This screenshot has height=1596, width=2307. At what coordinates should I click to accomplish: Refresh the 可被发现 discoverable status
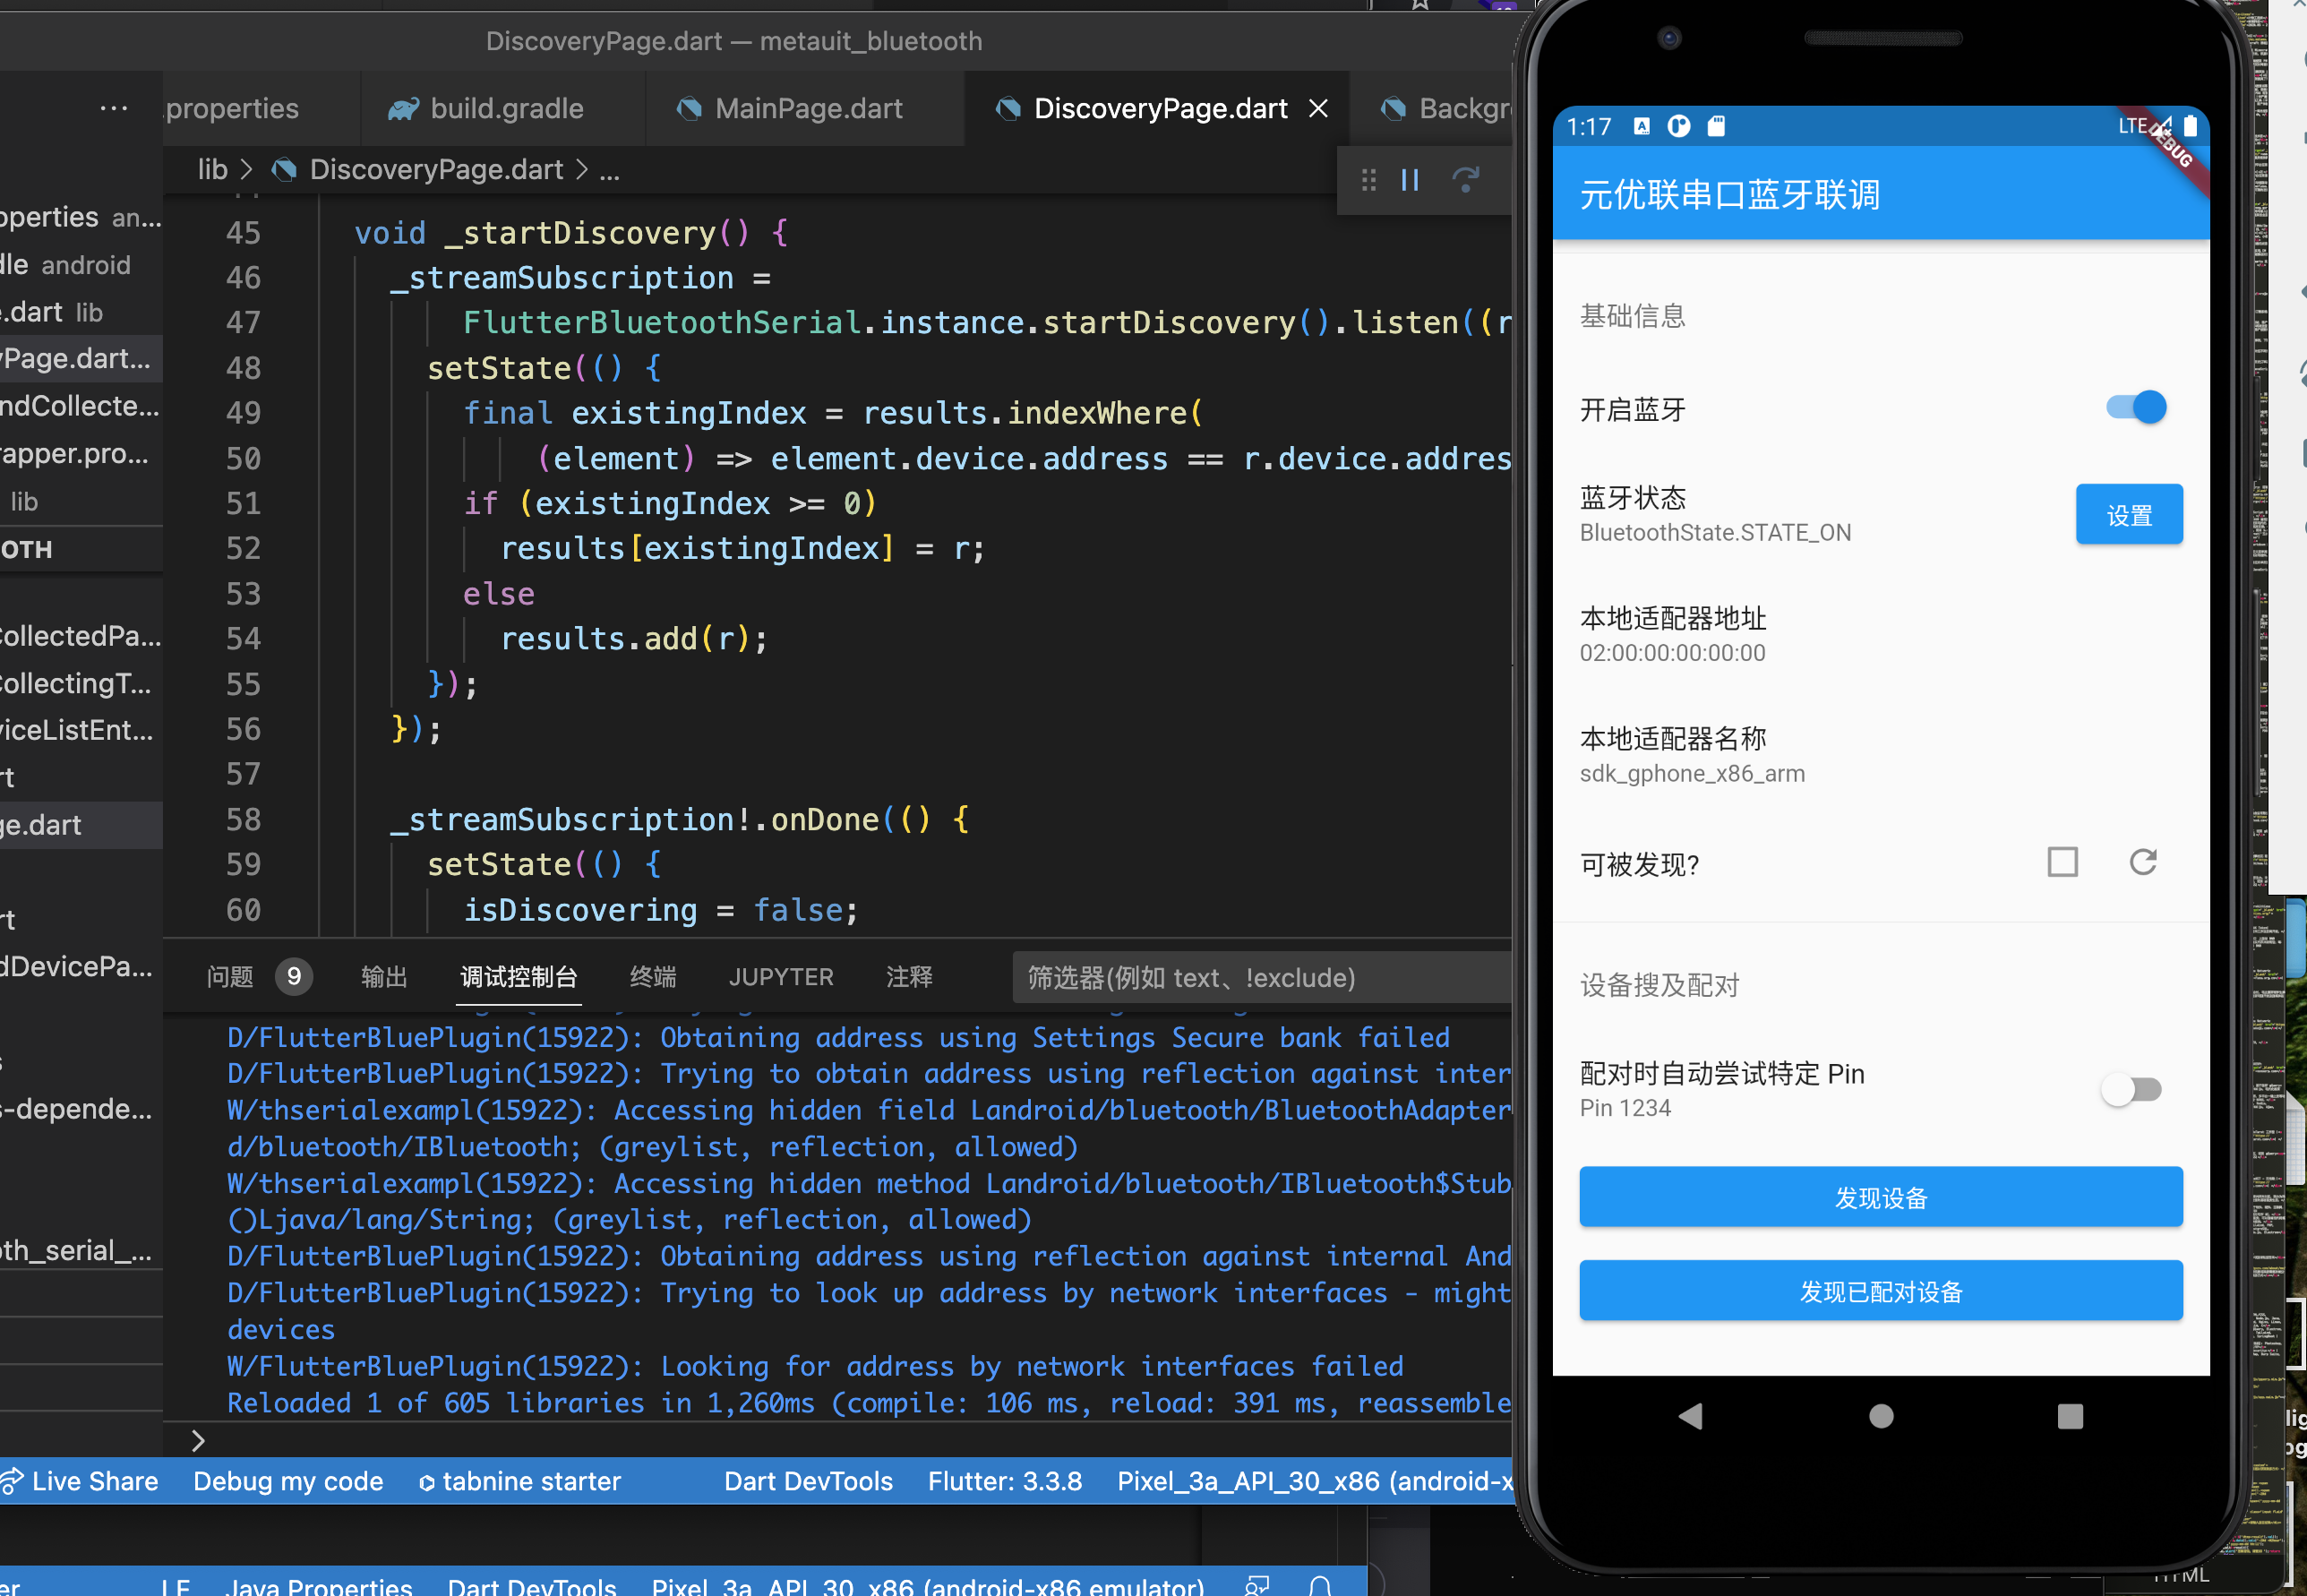[x=2144, y=862]
